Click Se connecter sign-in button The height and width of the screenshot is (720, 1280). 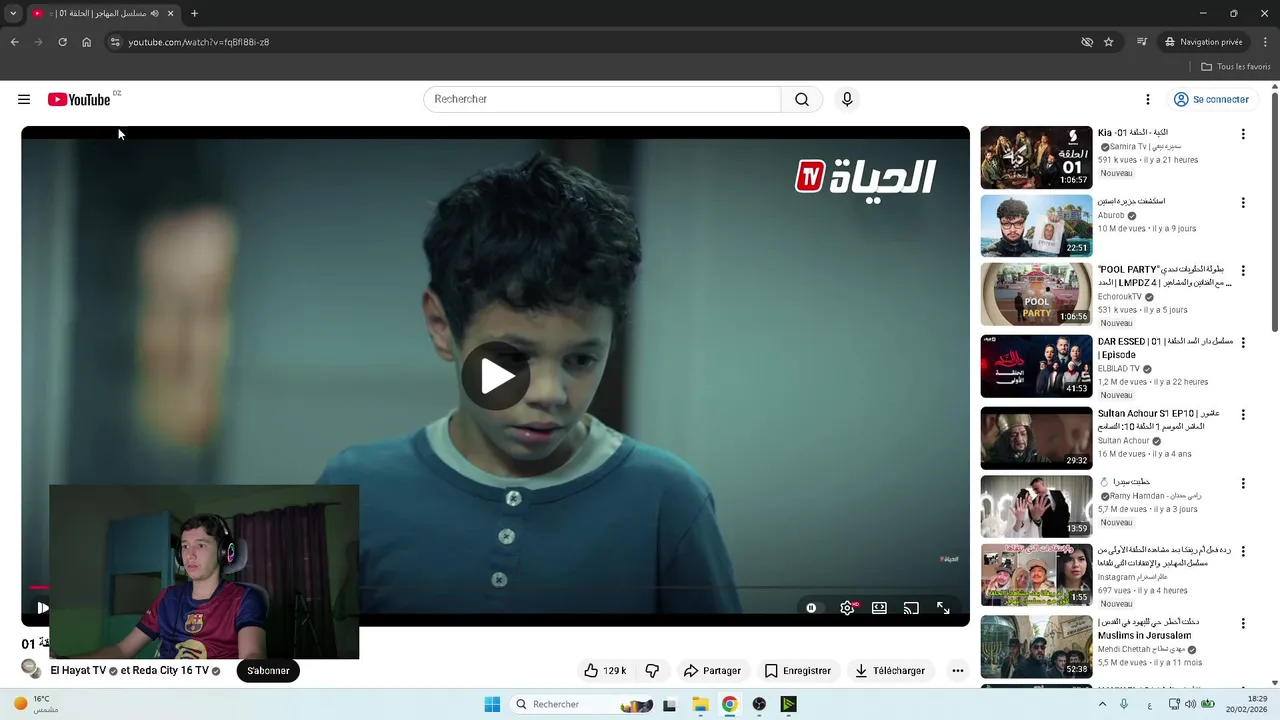pyautogui.click(x=1211, y=99)
